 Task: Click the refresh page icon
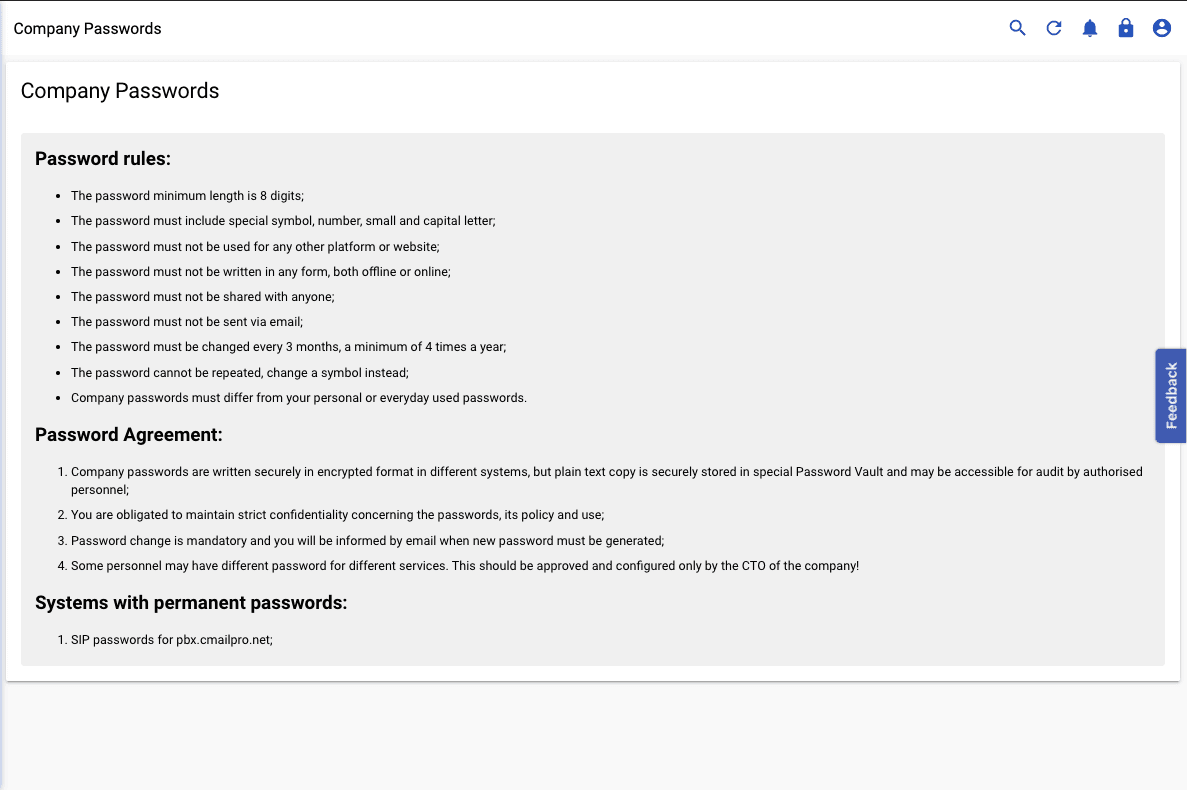click(1054, 28)
